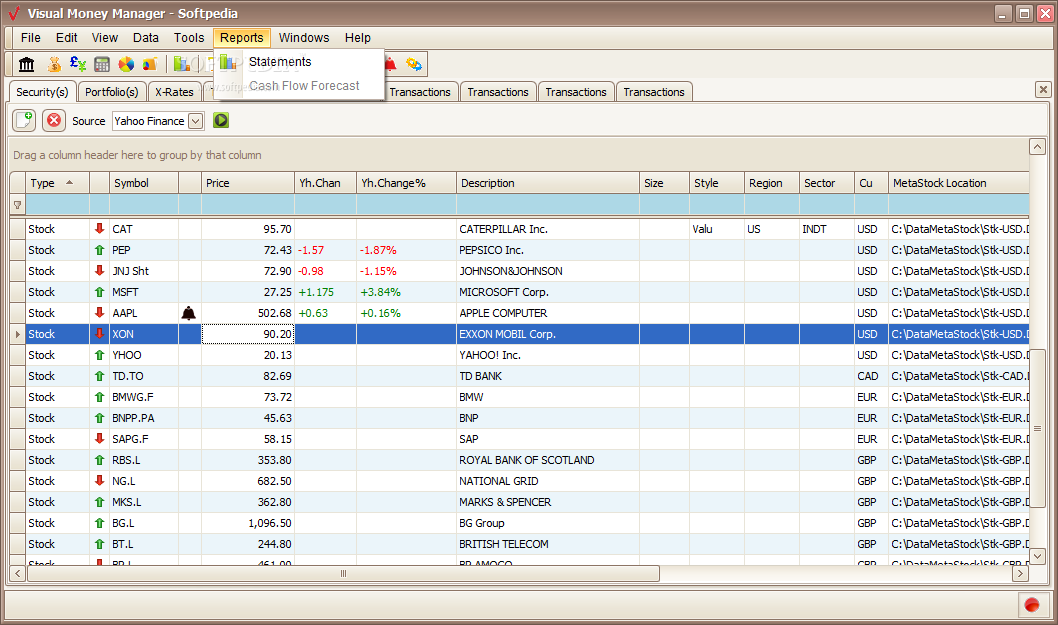Screen dimensions: 1058x625
Task: Click the Yahoo Finance source combo box
Action: (x=158, y=121)
